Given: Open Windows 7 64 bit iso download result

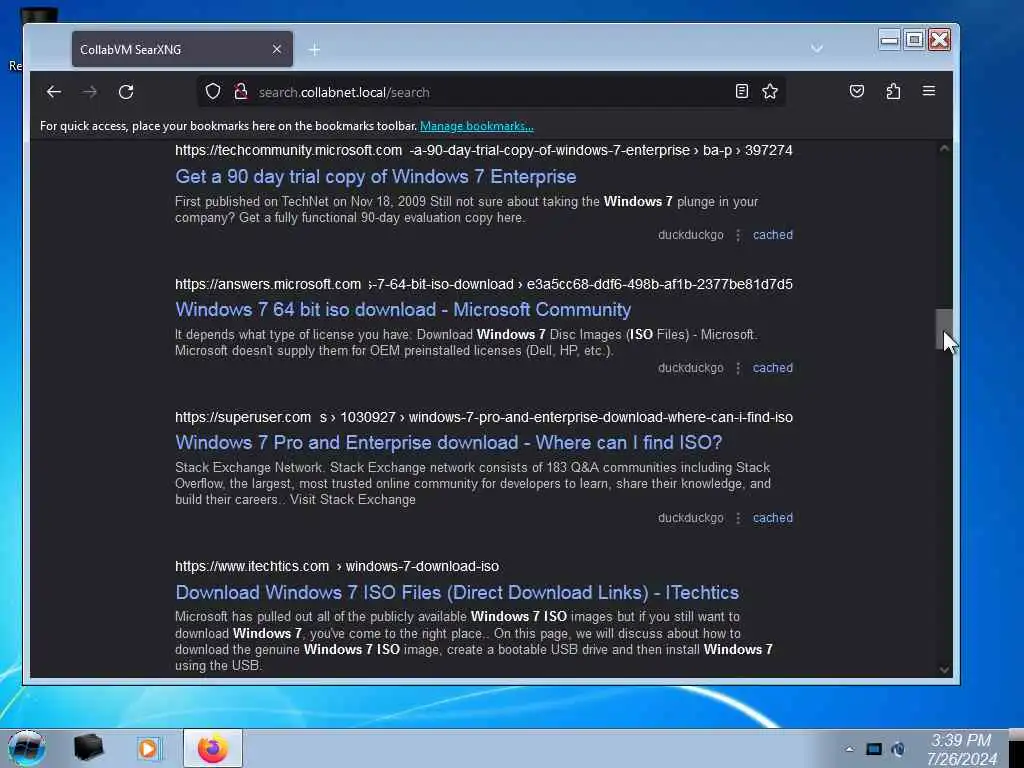Looking at the screenshot, I should click(x=403, y=310).
